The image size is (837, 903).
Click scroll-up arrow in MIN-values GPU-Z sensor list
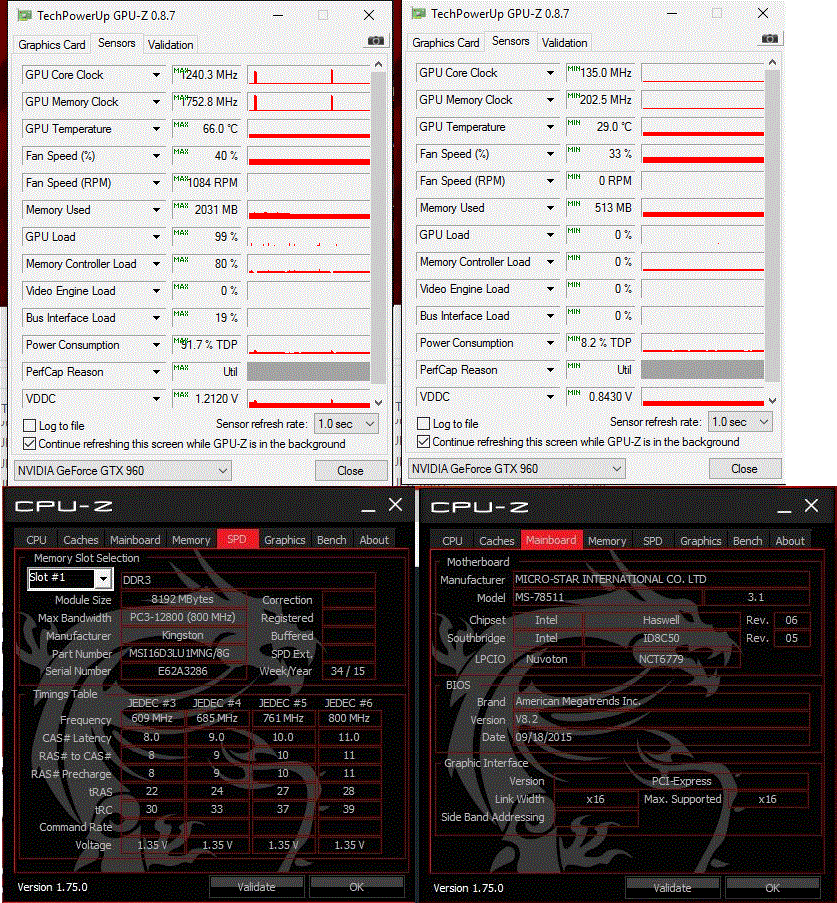coord(772,62)
